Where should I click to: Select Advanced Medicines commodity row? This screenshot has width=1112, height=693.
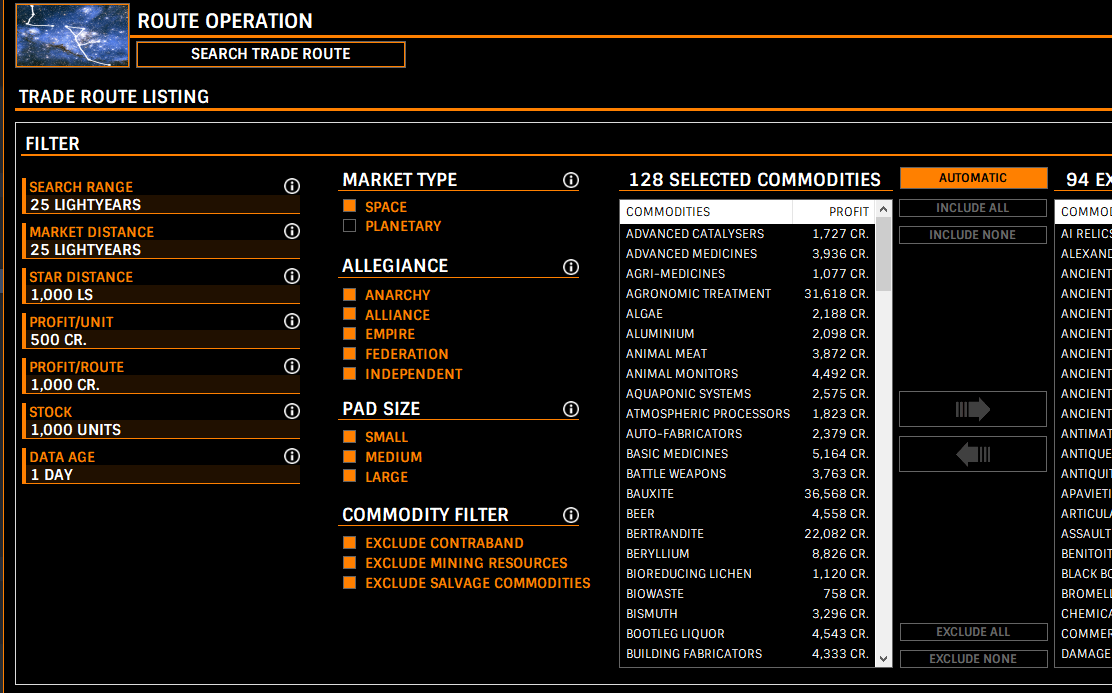pos(747,253)
